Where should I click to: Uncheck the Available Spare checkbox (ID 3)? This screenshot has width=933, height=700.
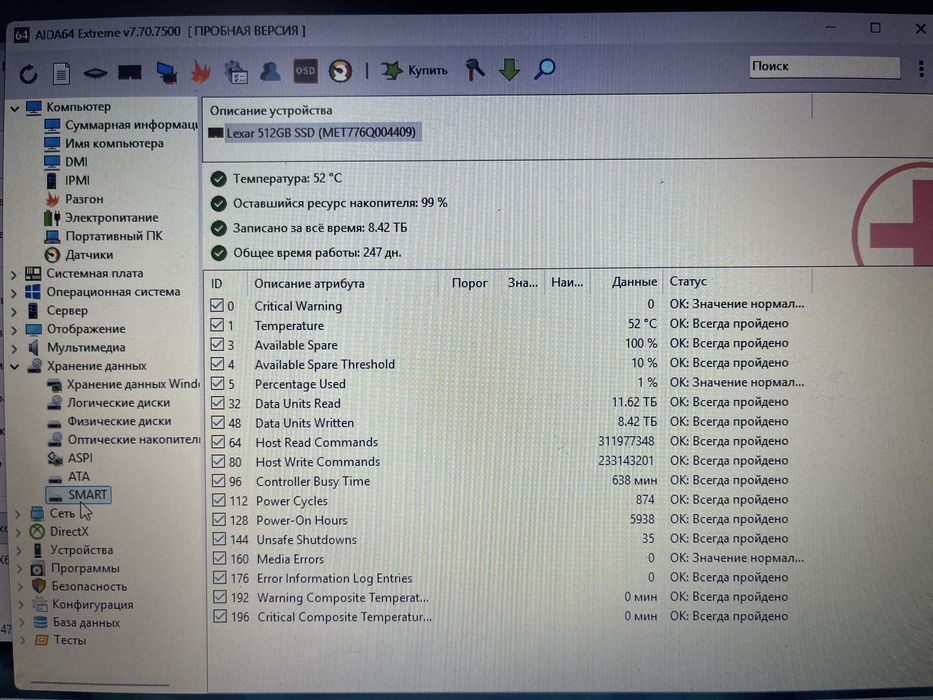(x=217, y=345)
